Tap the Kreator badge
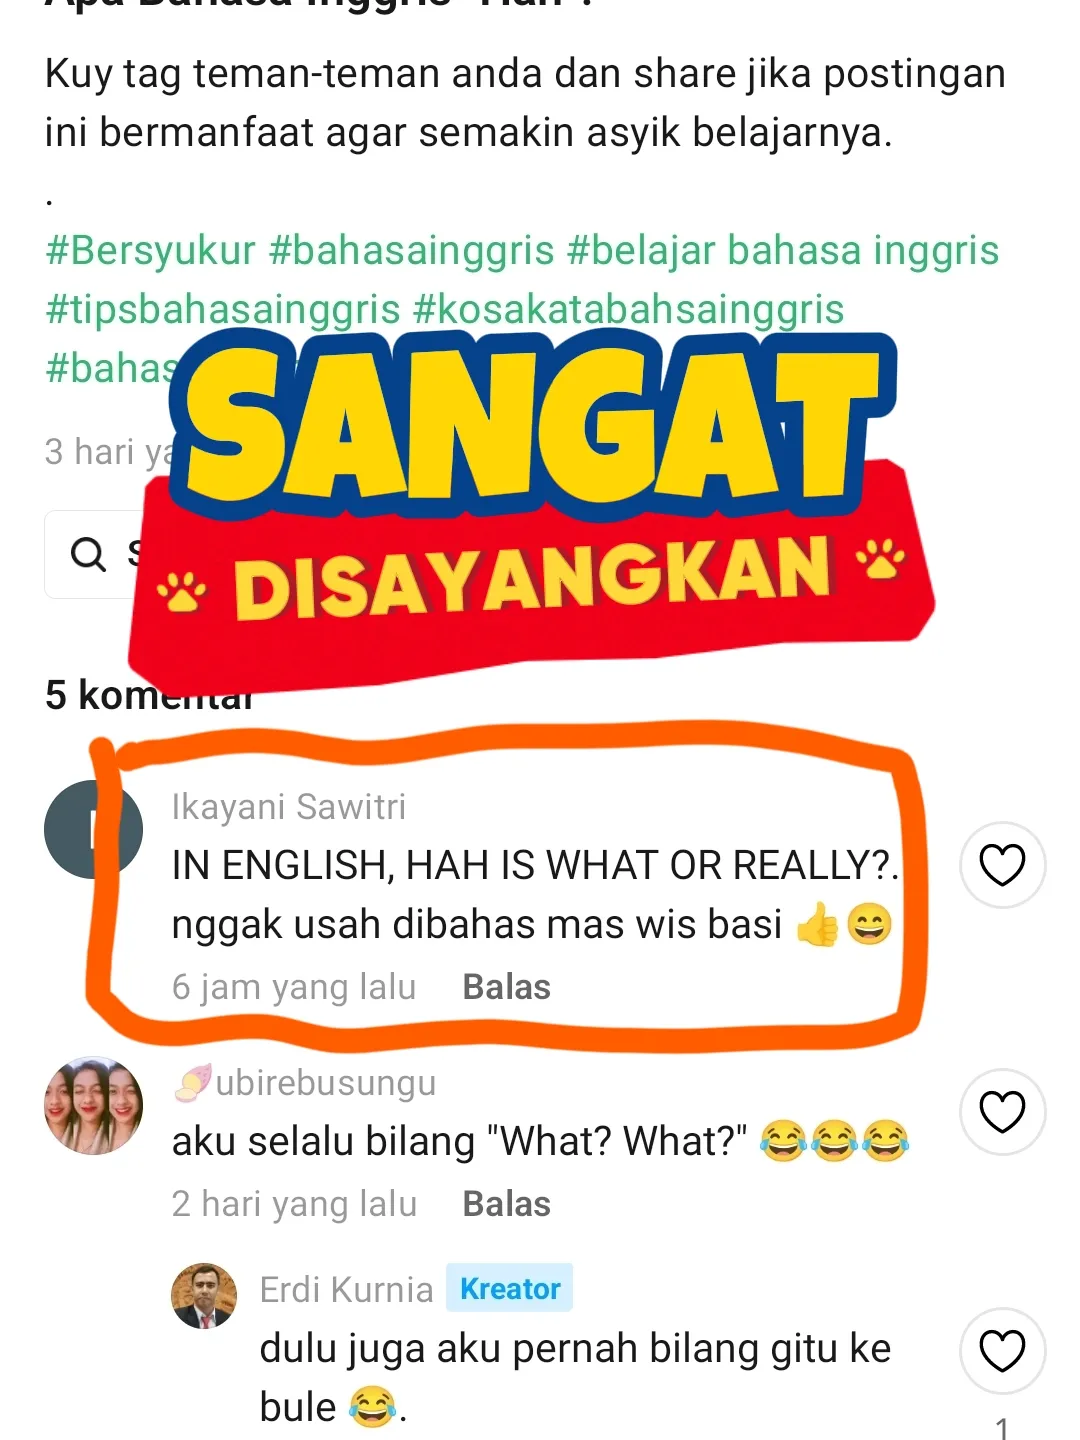 pos(510,1289)
